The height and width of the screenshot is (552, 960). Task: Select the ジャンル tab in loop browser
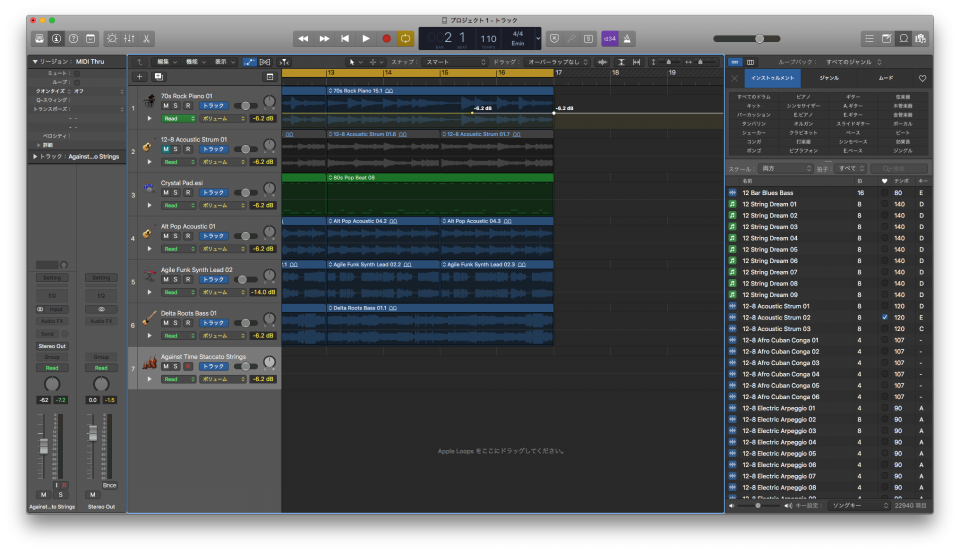tap(829, 78)
